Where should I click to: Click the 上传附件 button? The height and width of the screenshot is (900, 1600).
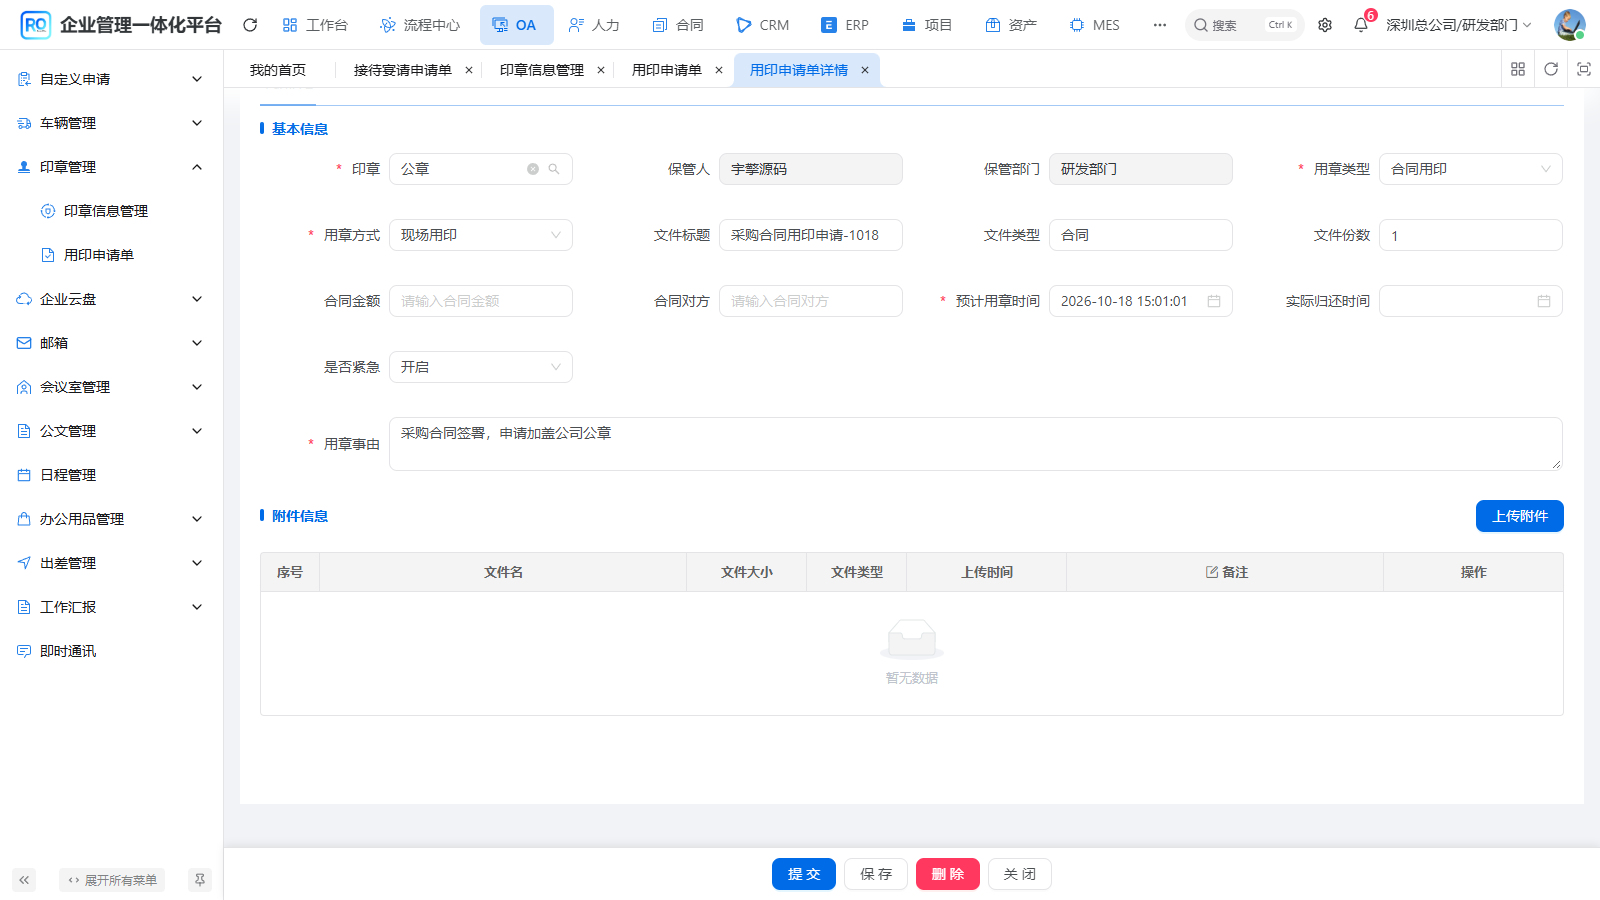point(1520,516)
